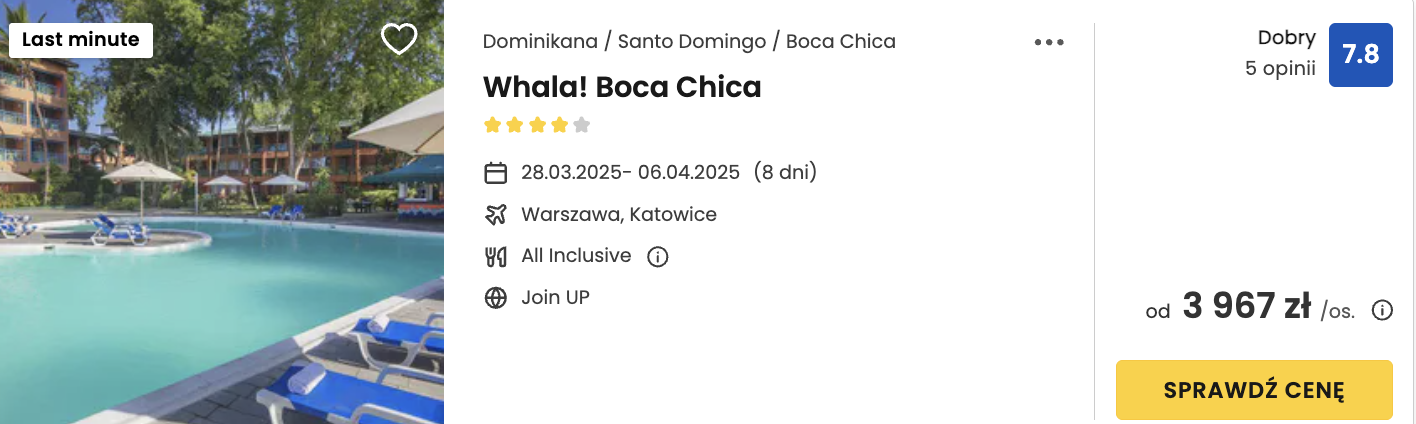Click the Join UP operator label
The width and height of the screenshot is (1416, 424).
[x=555, y=297]
